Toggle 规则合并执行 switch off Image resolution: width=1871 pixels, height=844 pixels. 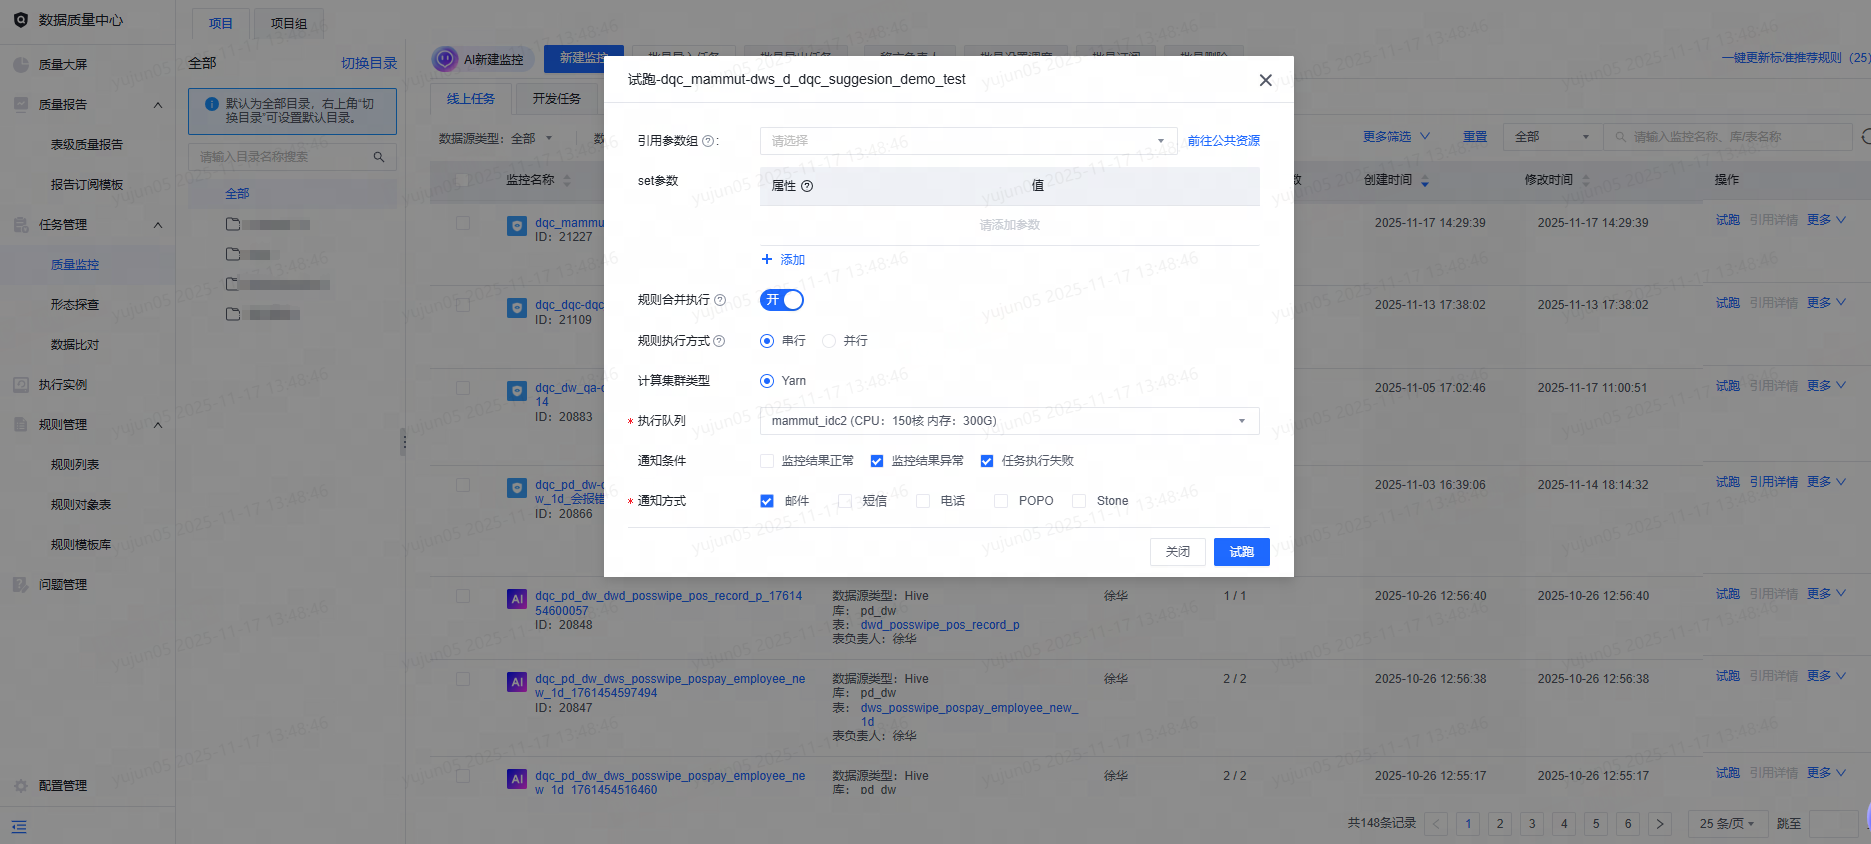click(x=782, y=300)
